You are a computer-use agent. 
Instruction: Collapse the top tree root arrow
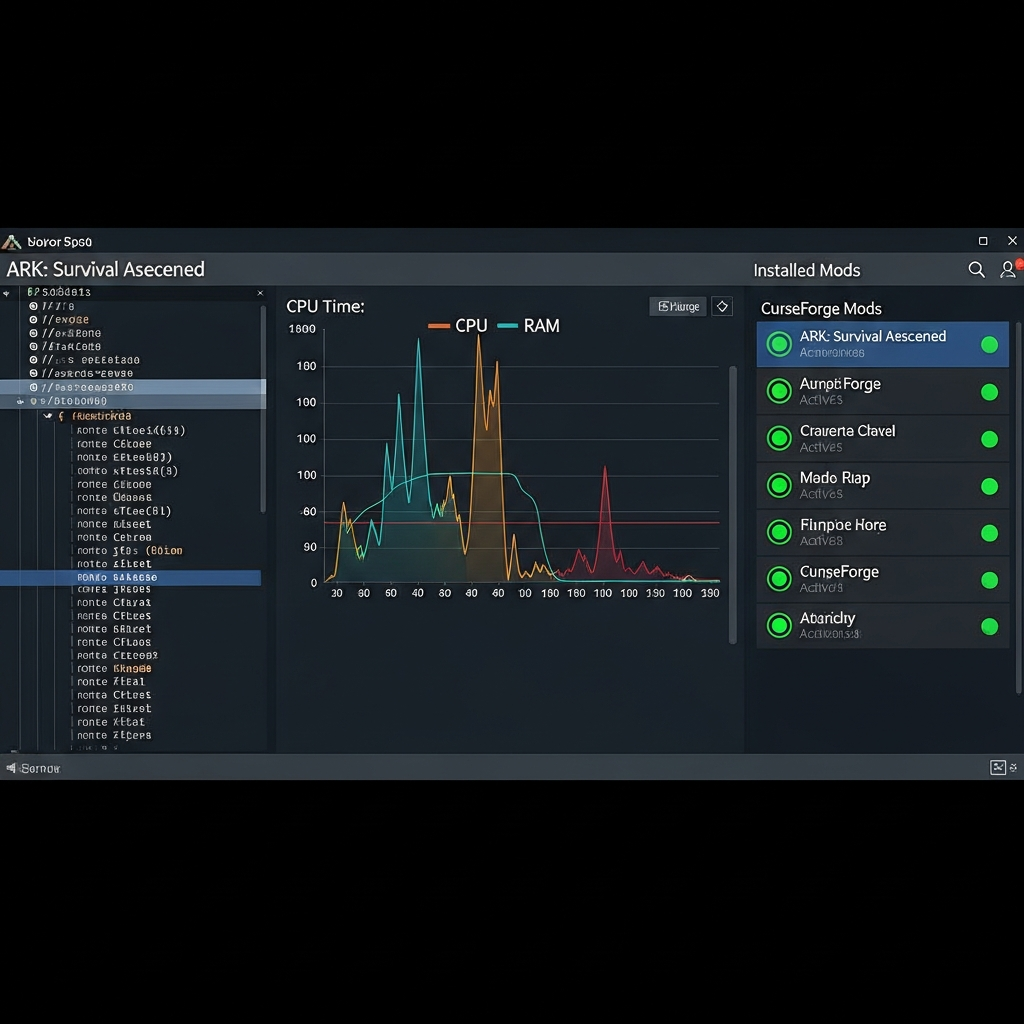7,293
